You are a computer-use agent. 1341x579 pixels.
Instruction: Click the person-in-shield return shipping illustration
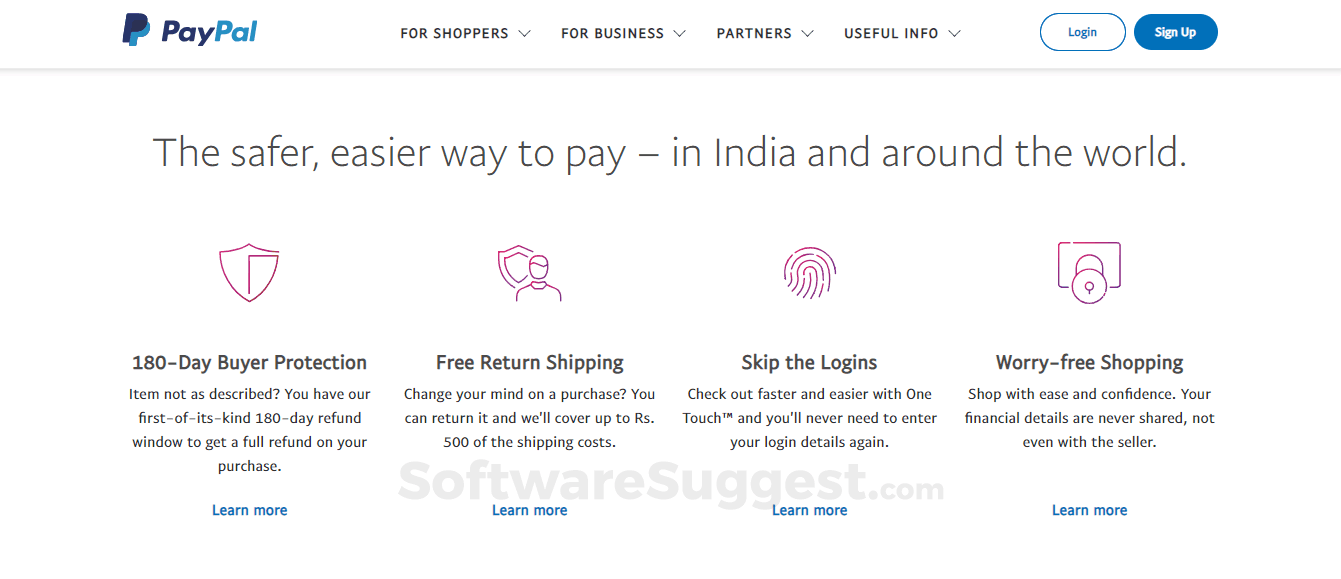529,271
